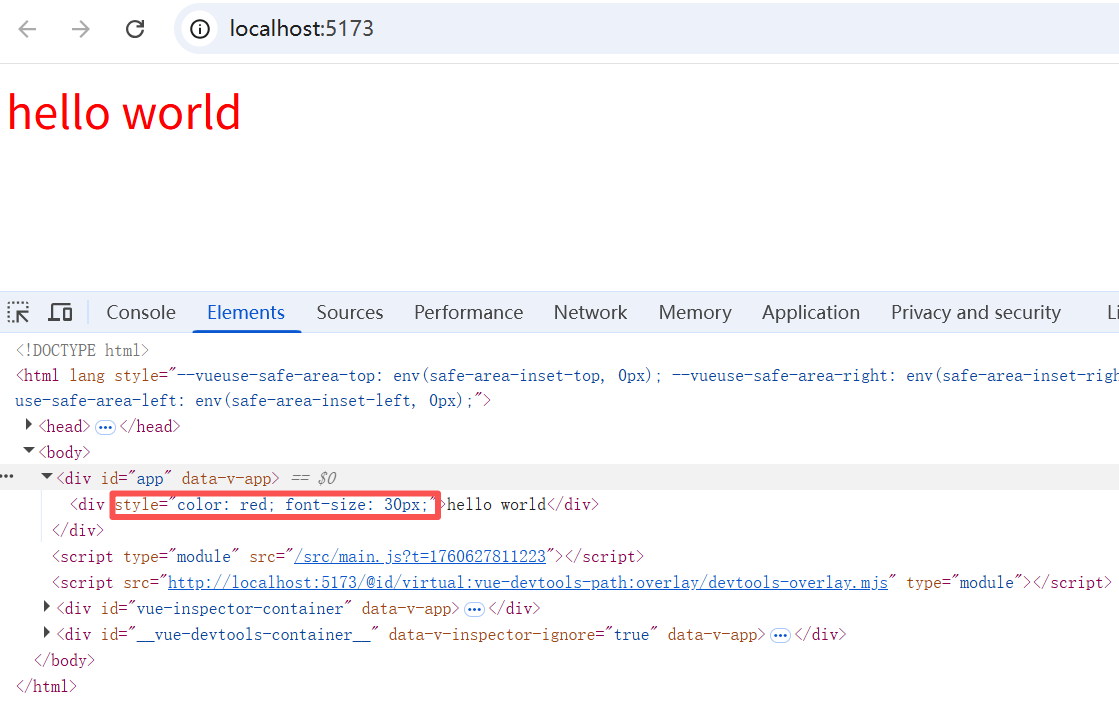Open the Application tab
Viewport: 1119px width, 726px height.
tap(810, 313)
